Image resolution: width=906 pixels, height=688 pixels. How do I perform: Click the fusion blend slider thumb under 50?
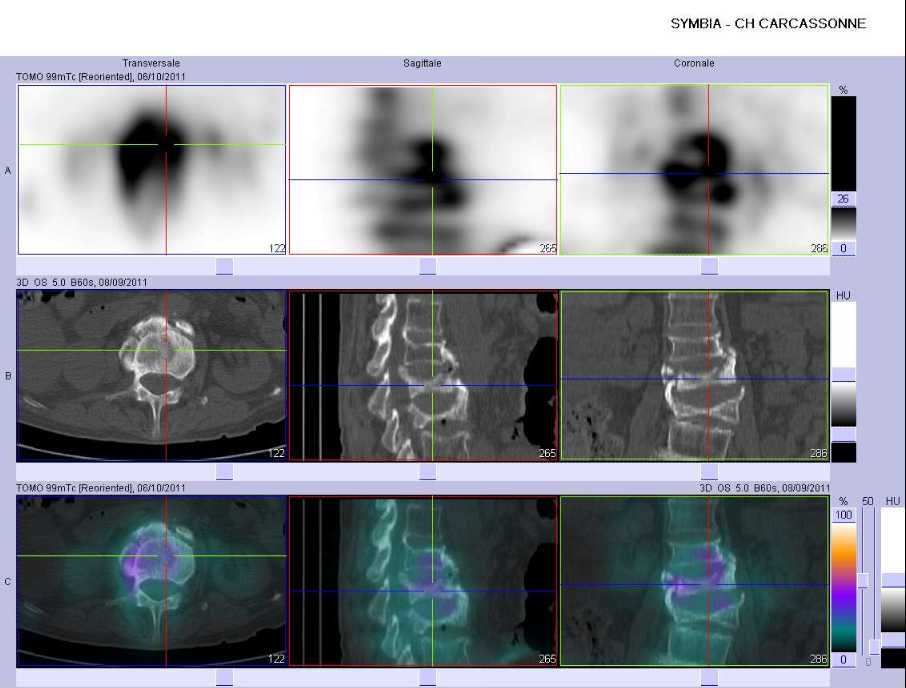point(864,581)
